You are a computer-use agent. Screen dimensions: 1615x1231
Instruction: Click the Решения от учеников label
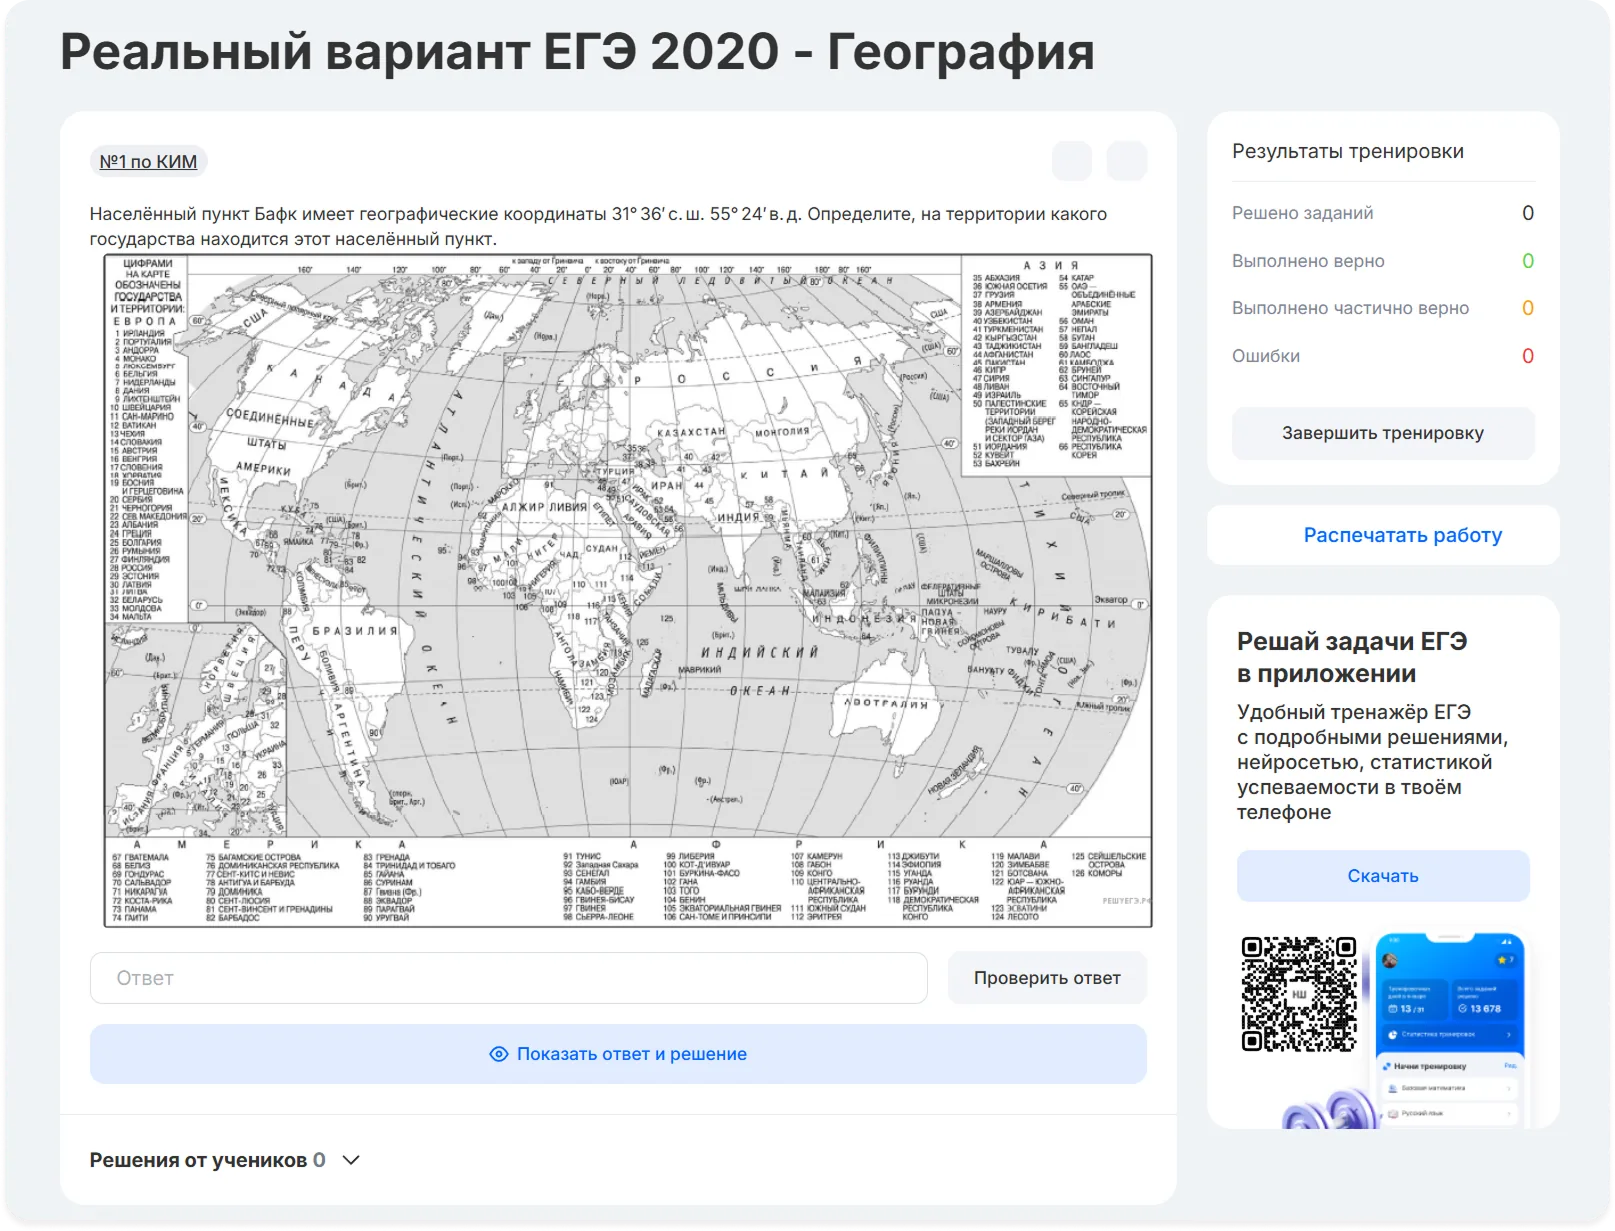point(198,1160)
